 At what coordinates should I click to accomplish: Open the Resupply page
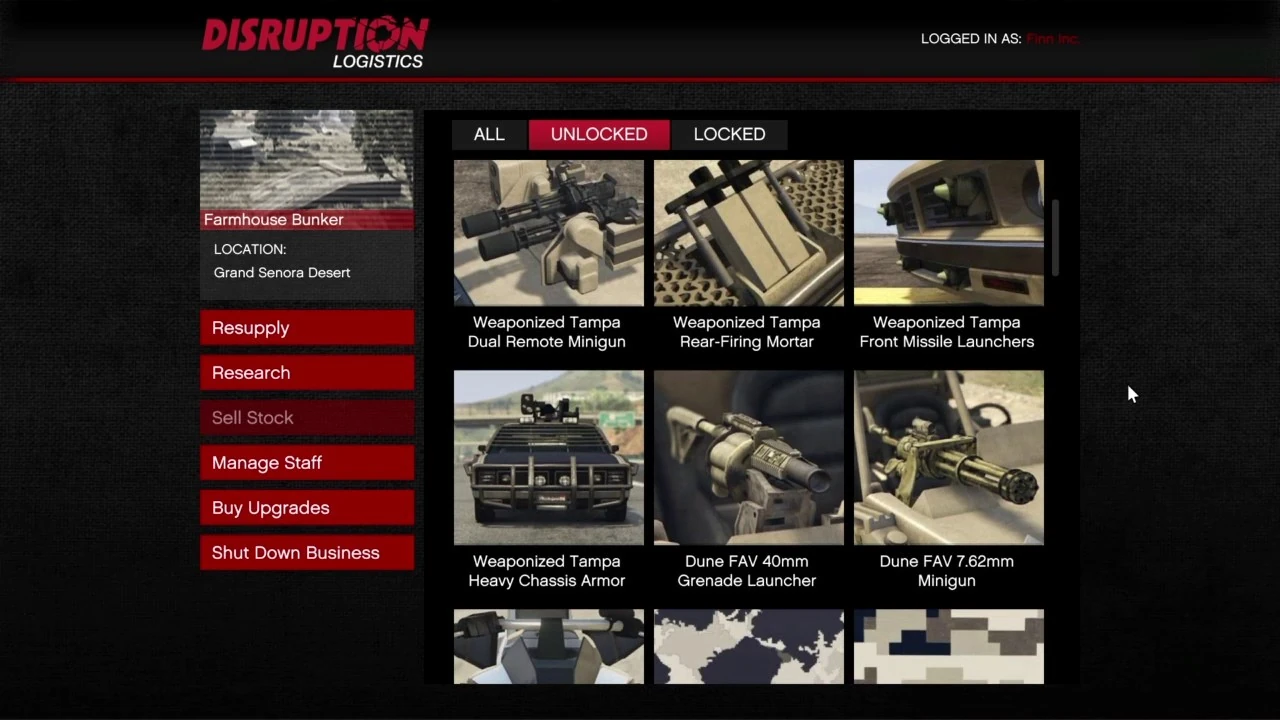pos(307,328)
